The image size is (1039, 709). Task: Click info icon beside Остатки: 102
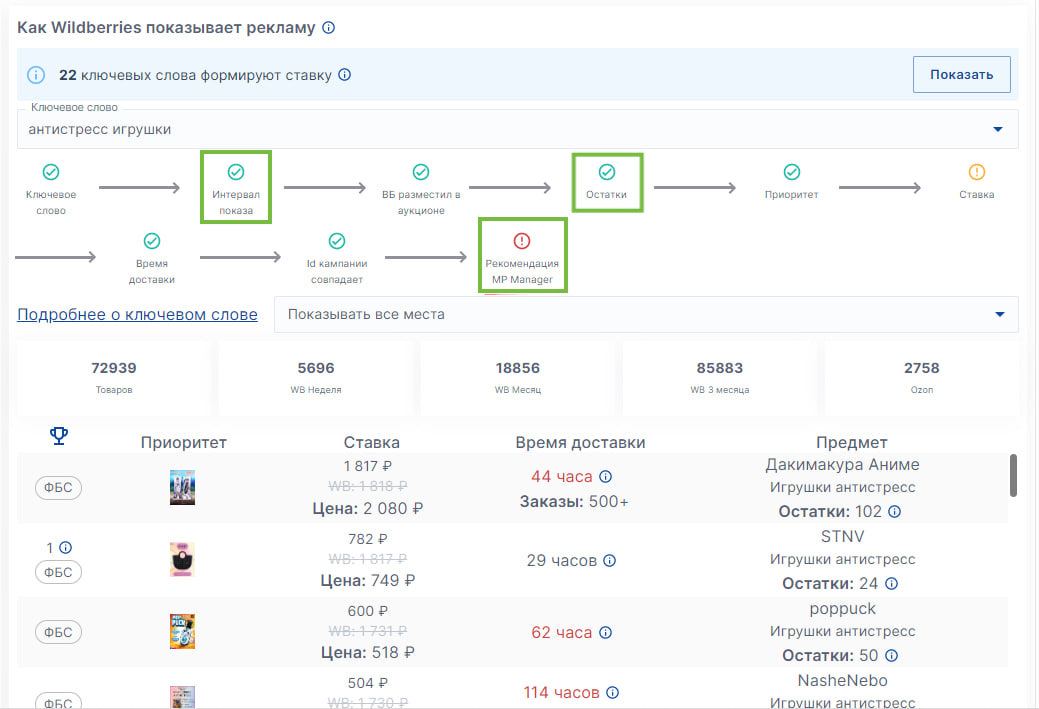(x=894, y=512)
